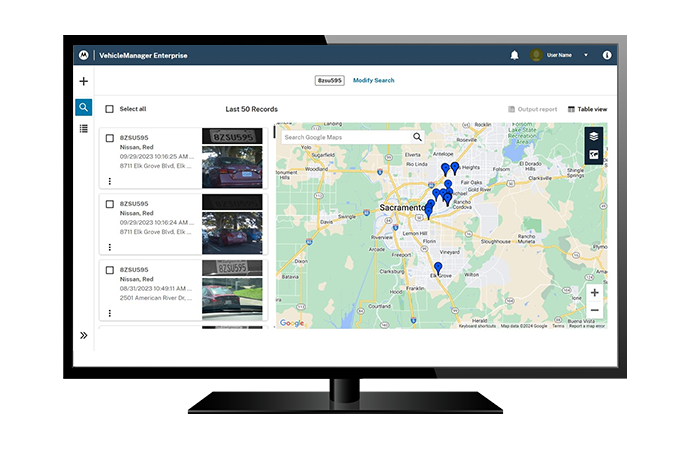Viewport: 690px width, 450px height.
Task: Click the plus icon in left sidebar
Action: (84, 81)
